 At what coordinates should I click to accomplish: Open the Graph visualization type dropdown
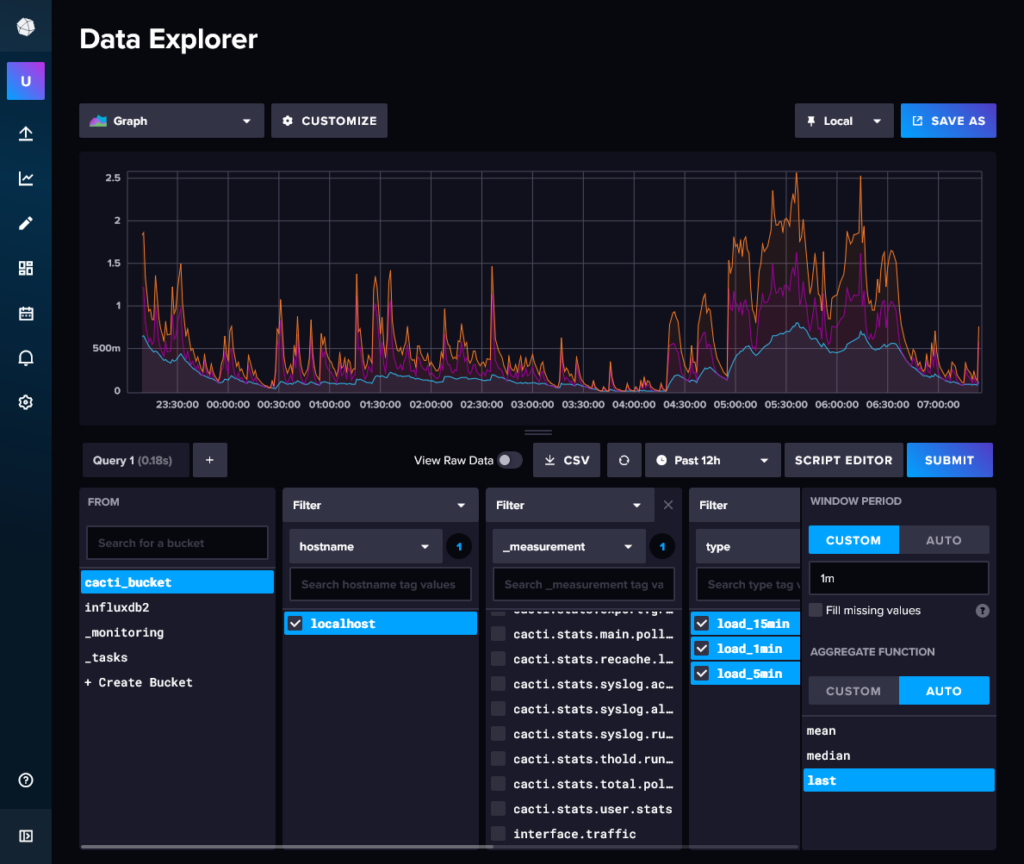[171, 120]
